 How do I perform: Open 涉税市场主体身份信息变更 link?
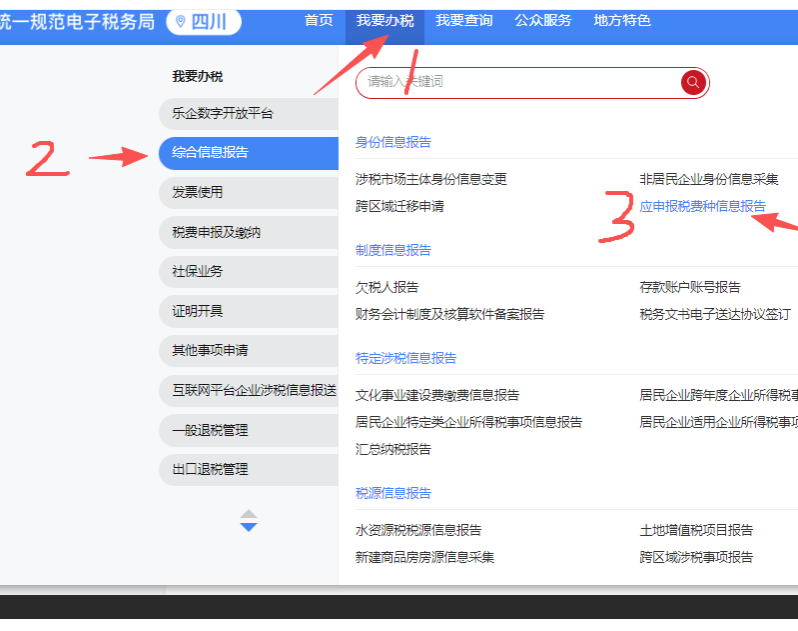(x=431, y=179)
